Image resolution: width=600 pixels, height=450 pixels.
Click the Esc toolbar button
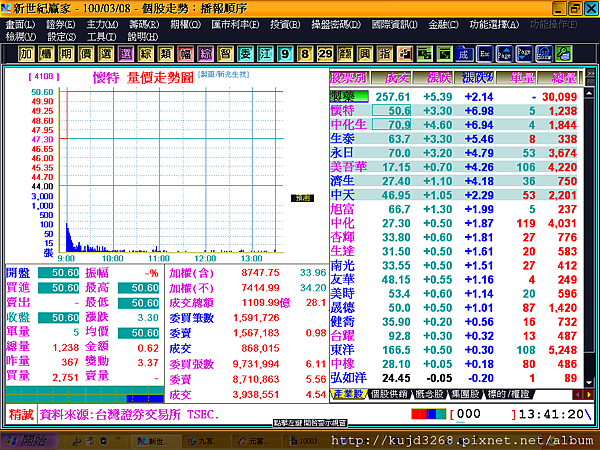[484, 54]
